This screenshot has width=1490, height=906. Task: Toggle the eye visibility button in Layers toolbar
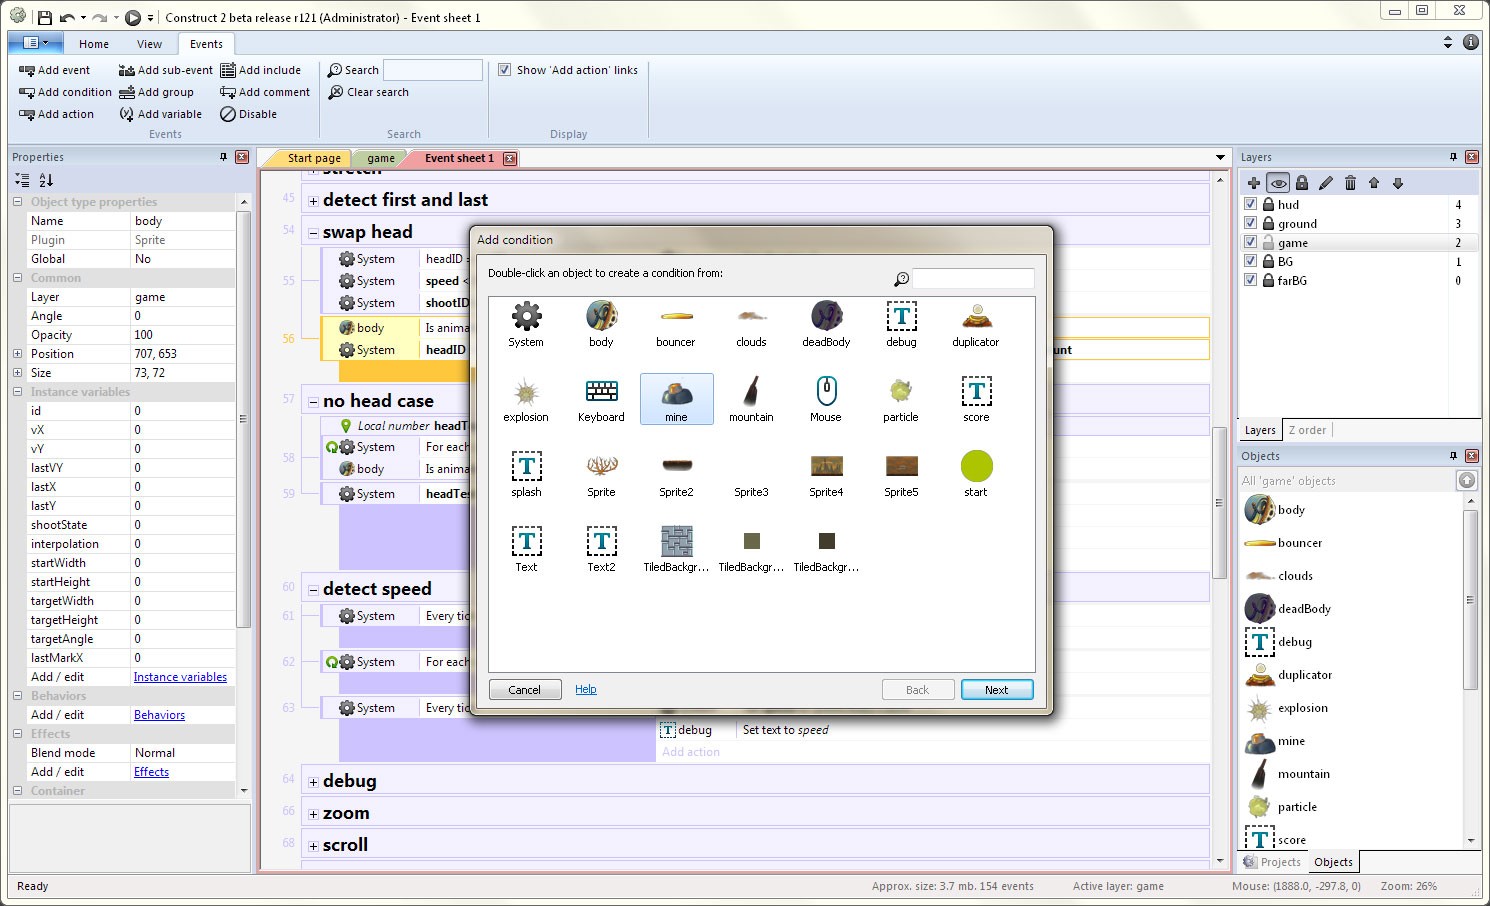click(1278, 183)
